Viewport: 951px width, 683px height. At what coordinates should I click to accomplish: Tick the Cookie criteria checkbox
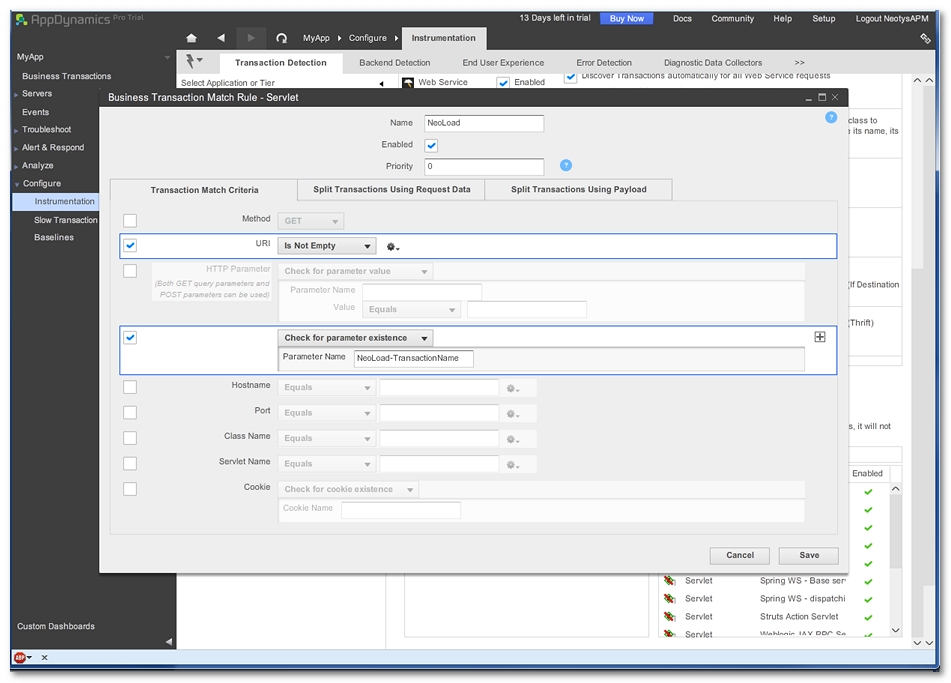130,489
